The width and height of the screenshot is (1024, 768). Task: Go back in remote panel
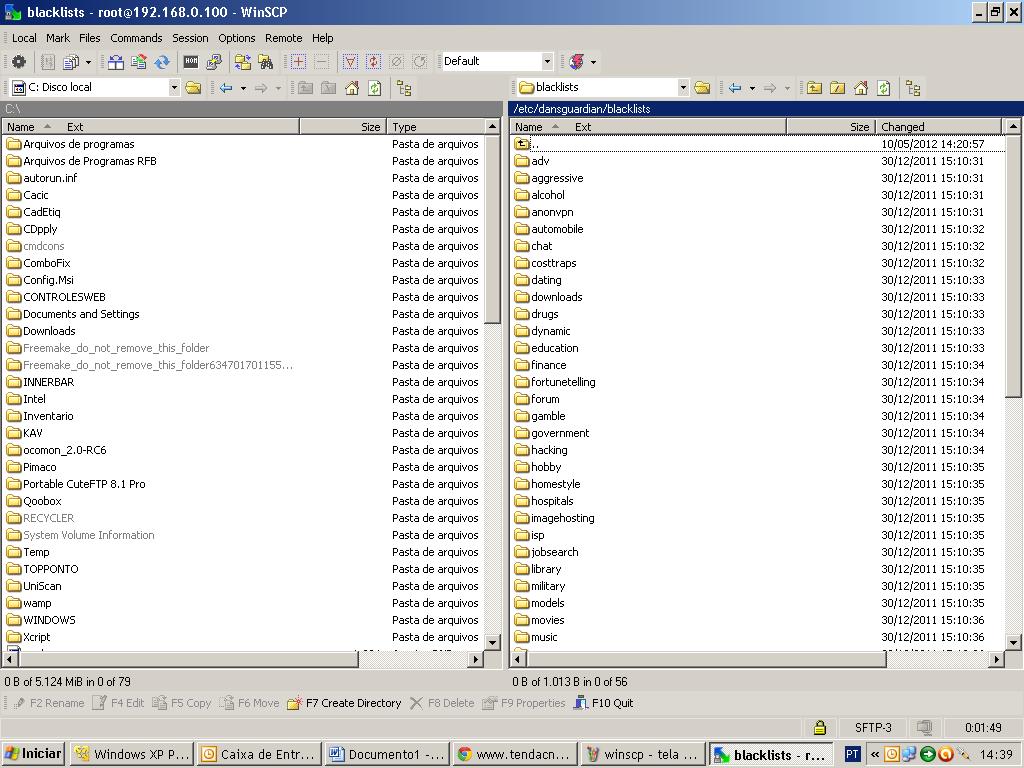click(735, 88)
